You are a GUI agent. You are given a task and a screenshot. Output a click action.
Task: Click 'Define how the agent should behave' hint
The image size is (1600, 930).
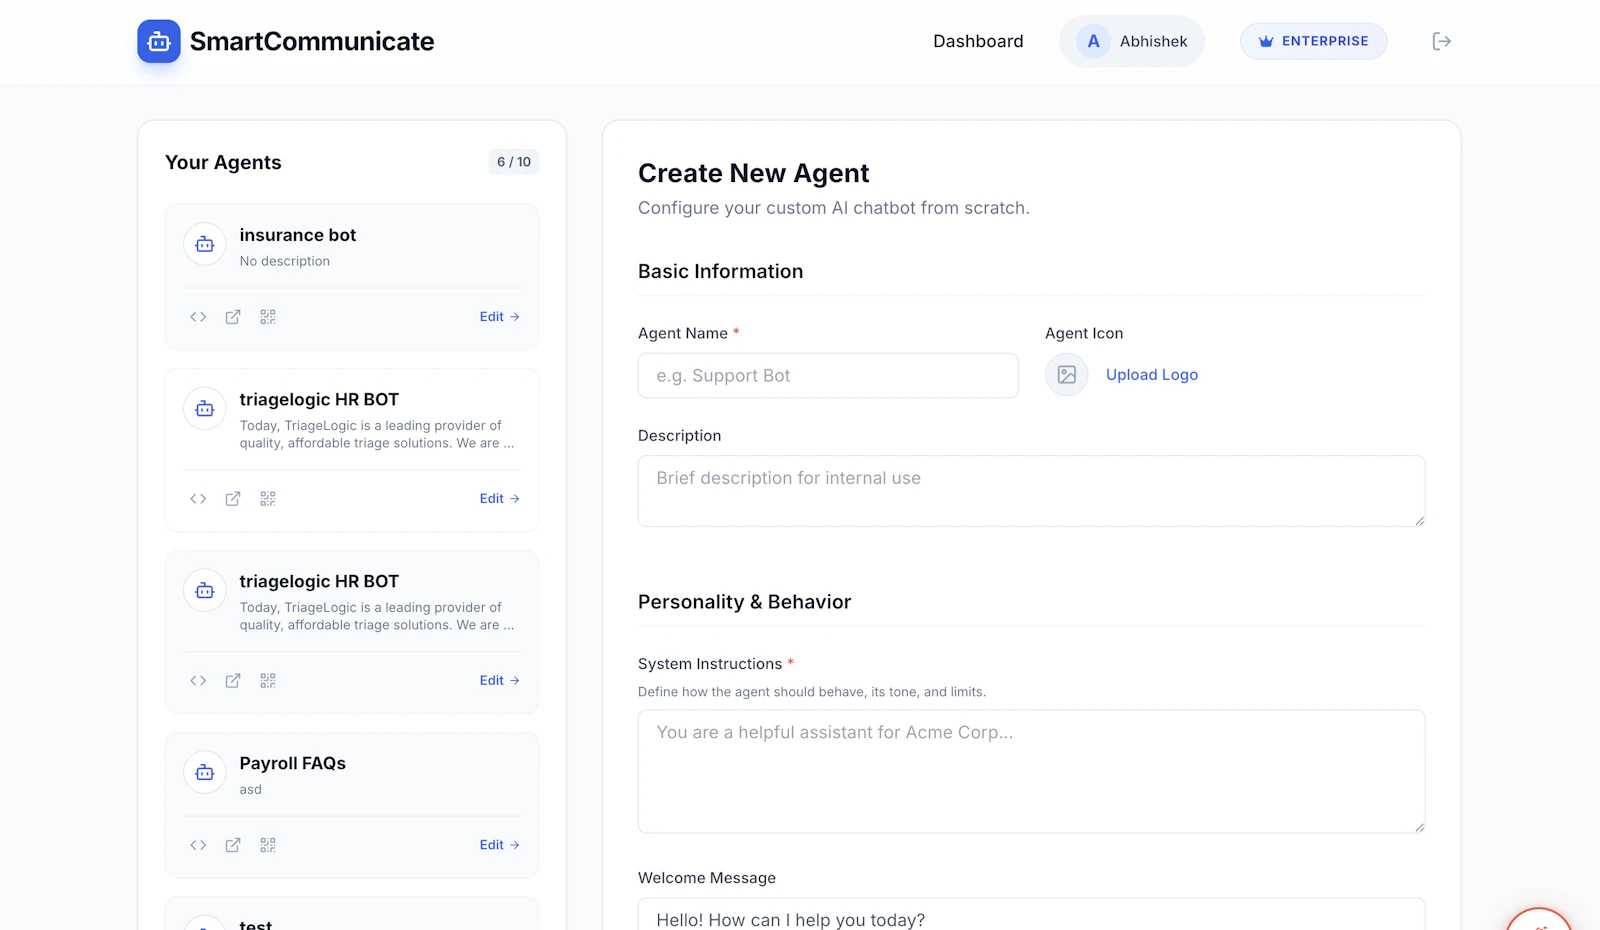tap(812, 692)
